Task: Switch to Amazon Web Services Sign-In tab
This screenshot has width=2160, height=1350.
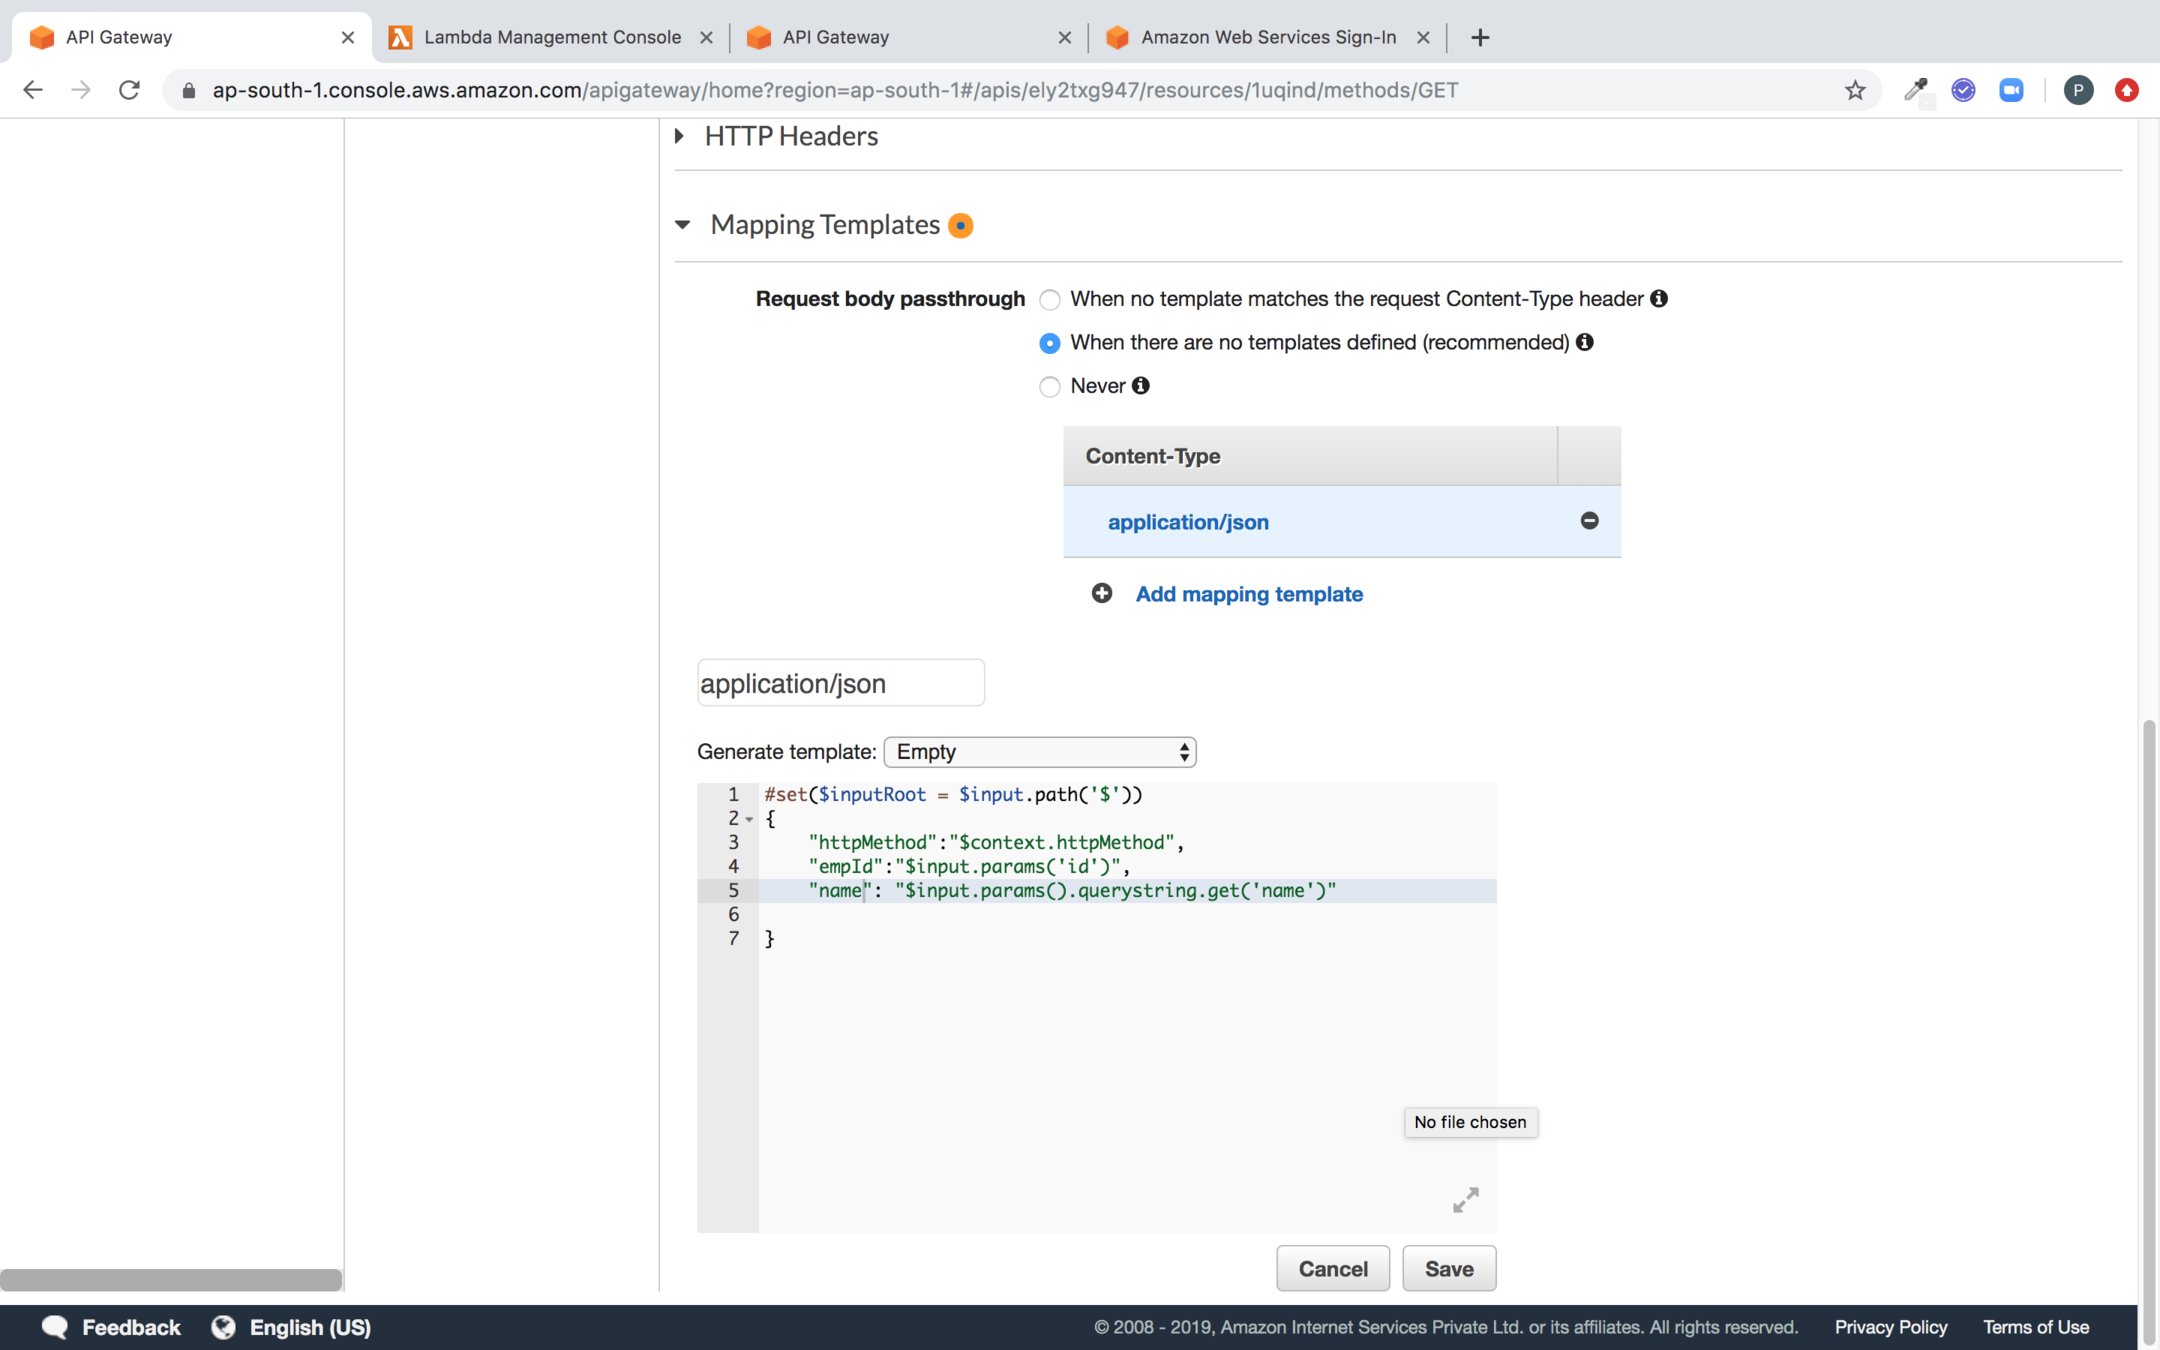Action: pos(1268,37)
